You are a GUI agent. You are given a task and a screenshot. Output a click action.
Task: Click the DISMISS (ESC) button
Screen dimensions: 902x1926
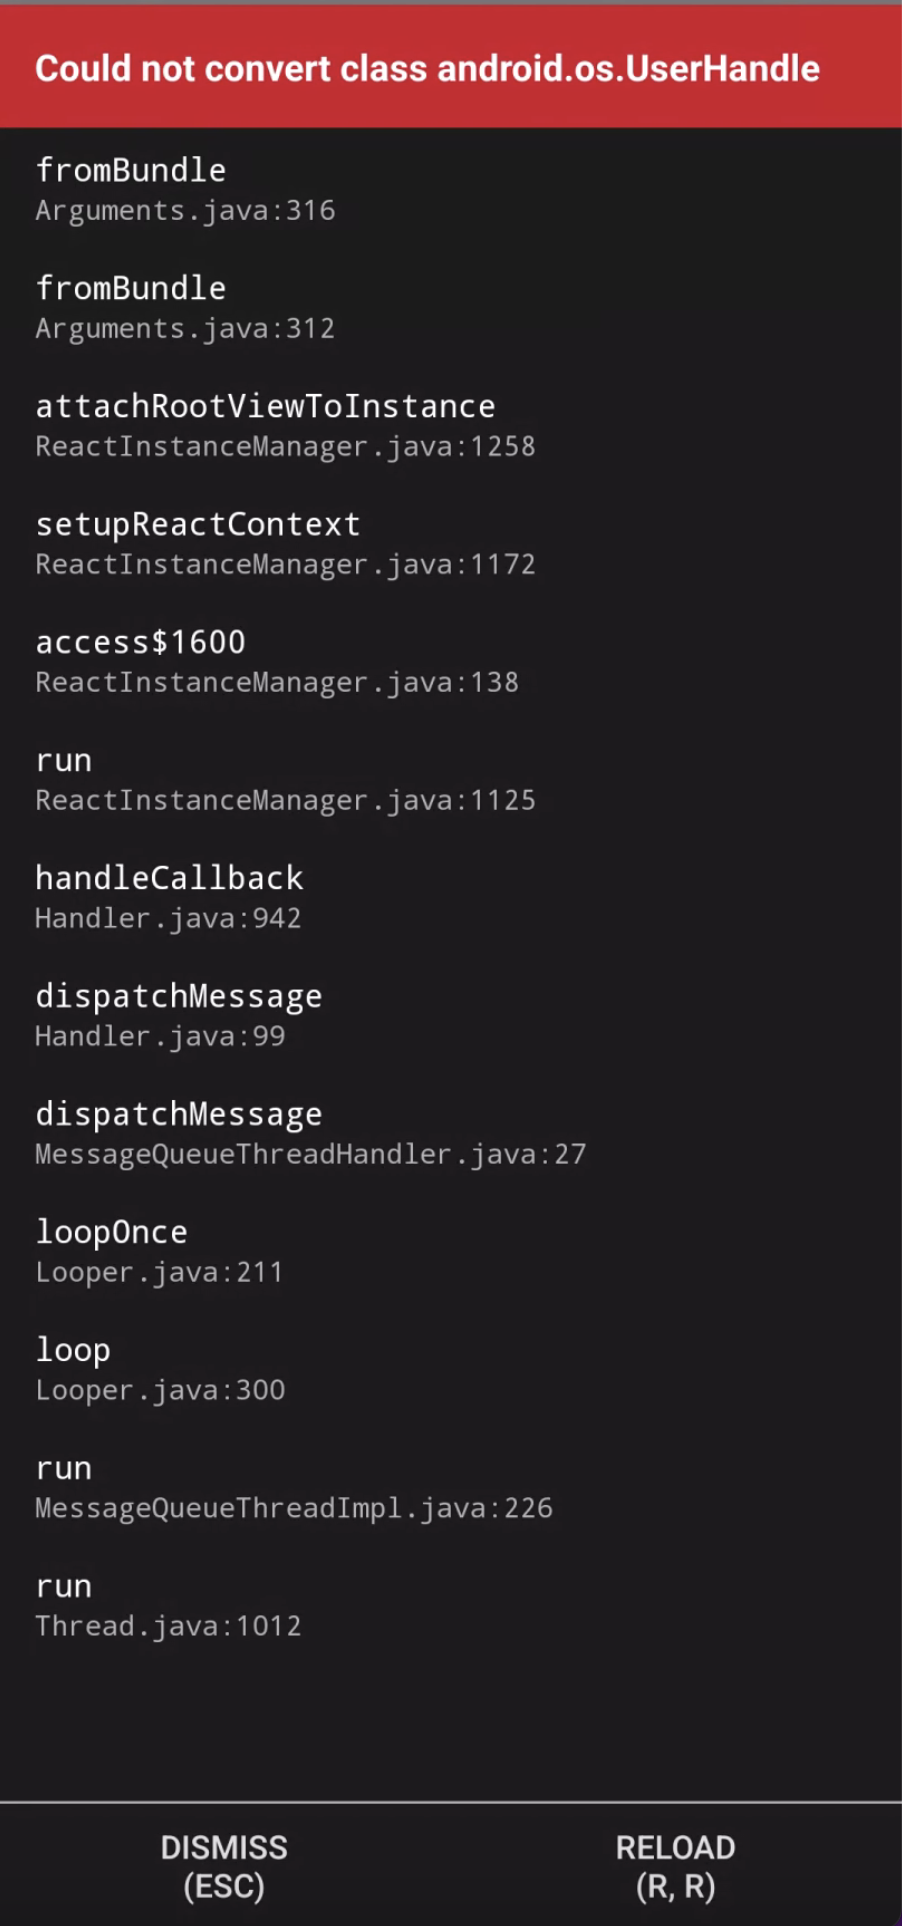point(223,1866)
